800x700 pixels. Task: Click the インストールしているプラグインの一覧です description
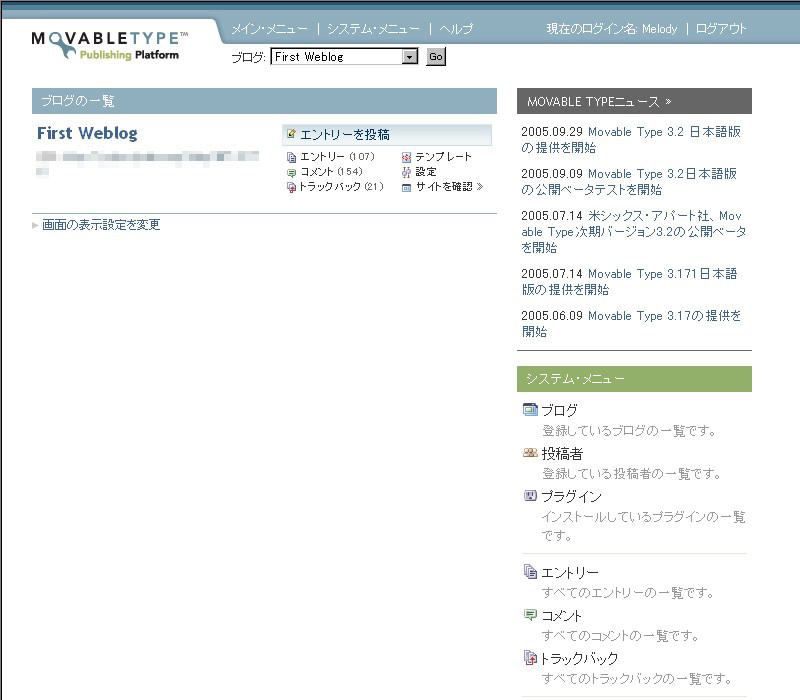coord(643,526)
